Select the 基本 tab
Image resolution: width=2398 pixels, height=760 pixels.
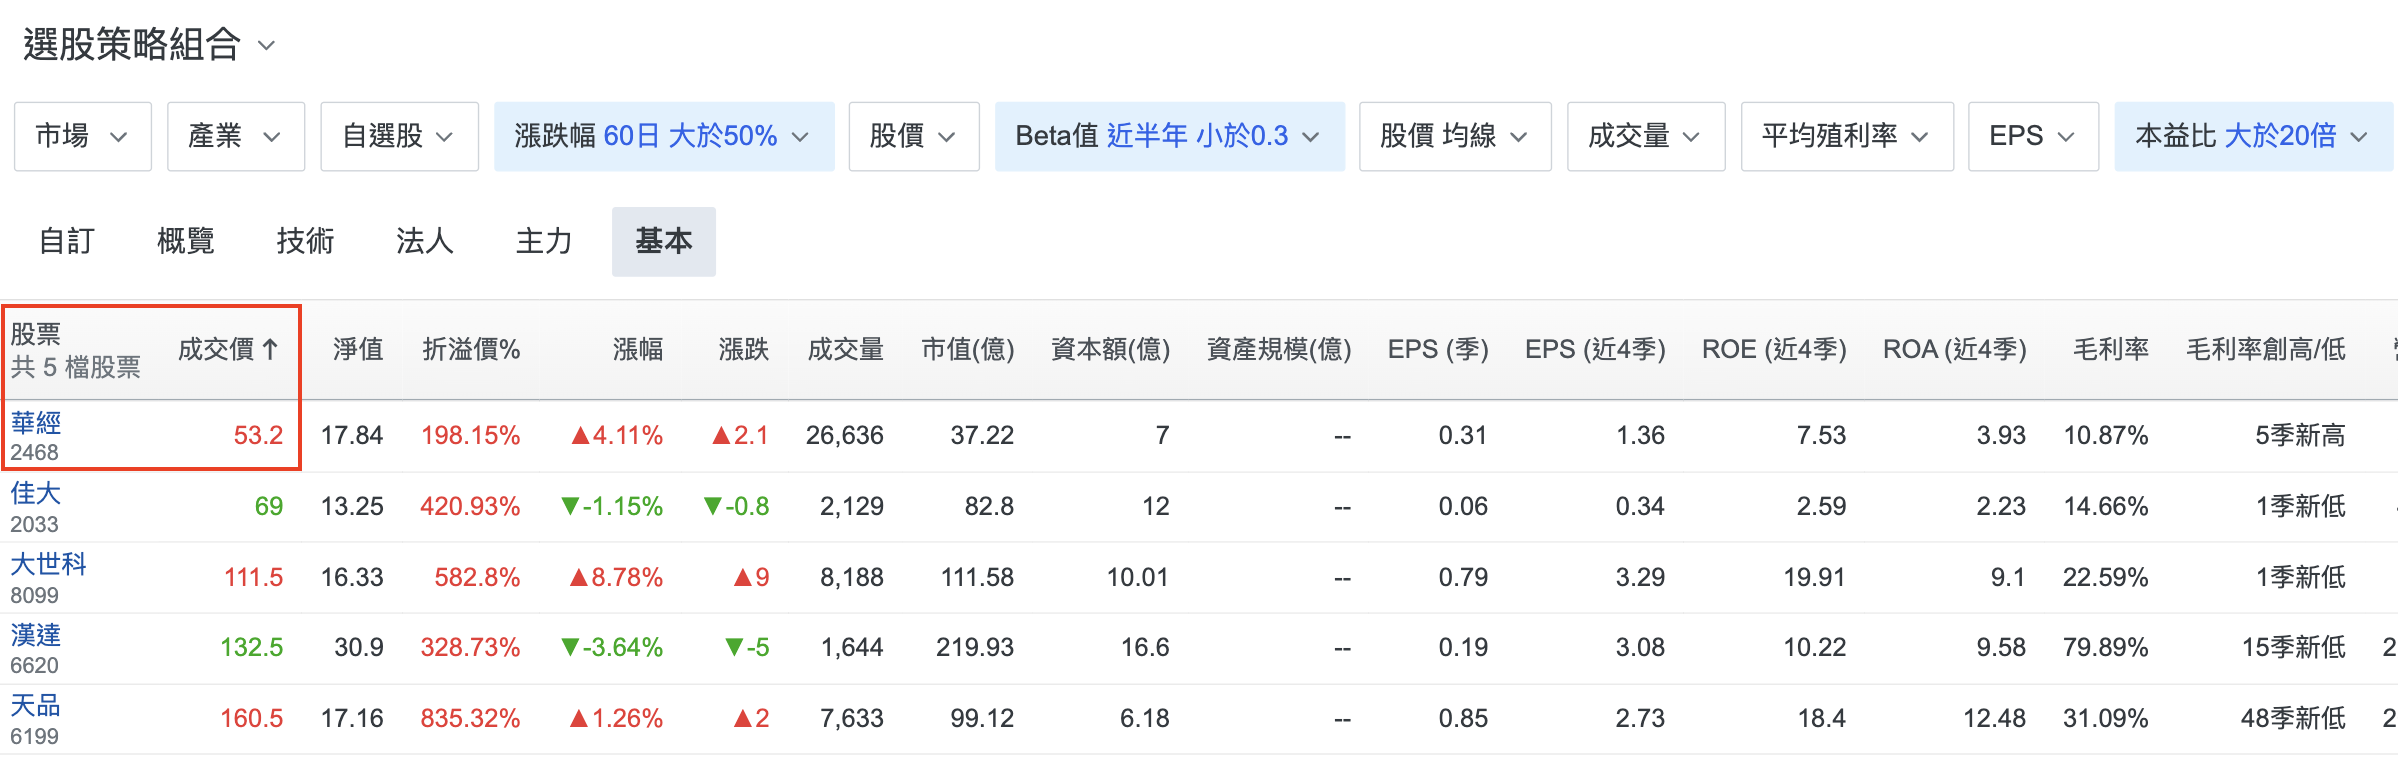[x=664, y=241]
